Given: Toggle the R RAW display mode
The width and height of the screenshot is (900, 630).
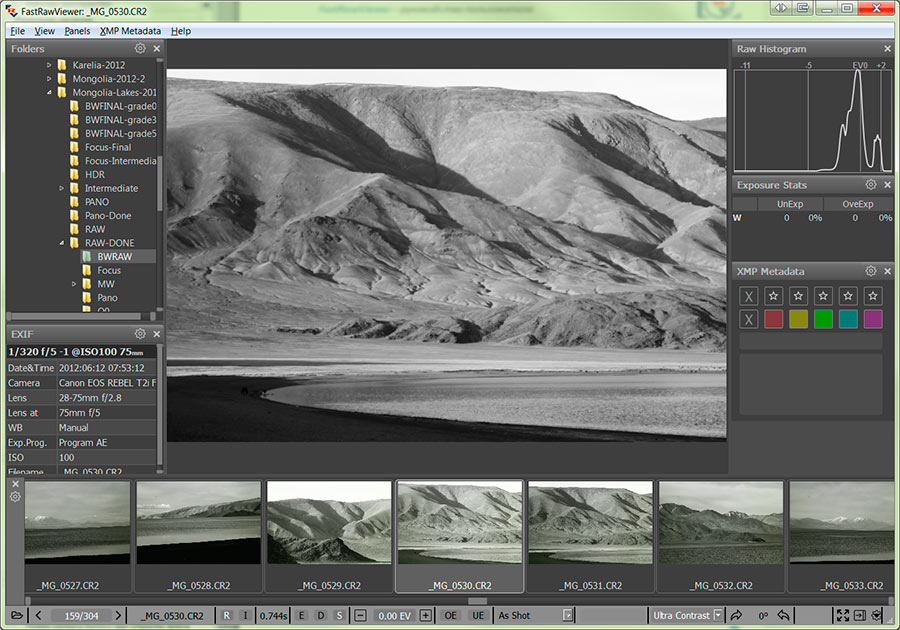Looking at the screenshot, I should [x=227, y=615].
